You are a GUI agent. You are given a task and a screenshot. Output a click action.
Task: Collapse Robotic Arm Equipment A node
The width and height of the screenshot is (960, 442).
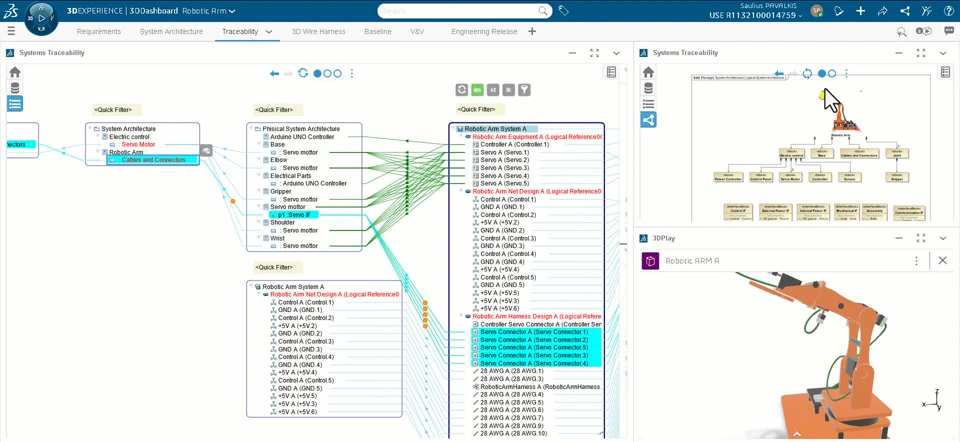(x=462, y=137)
